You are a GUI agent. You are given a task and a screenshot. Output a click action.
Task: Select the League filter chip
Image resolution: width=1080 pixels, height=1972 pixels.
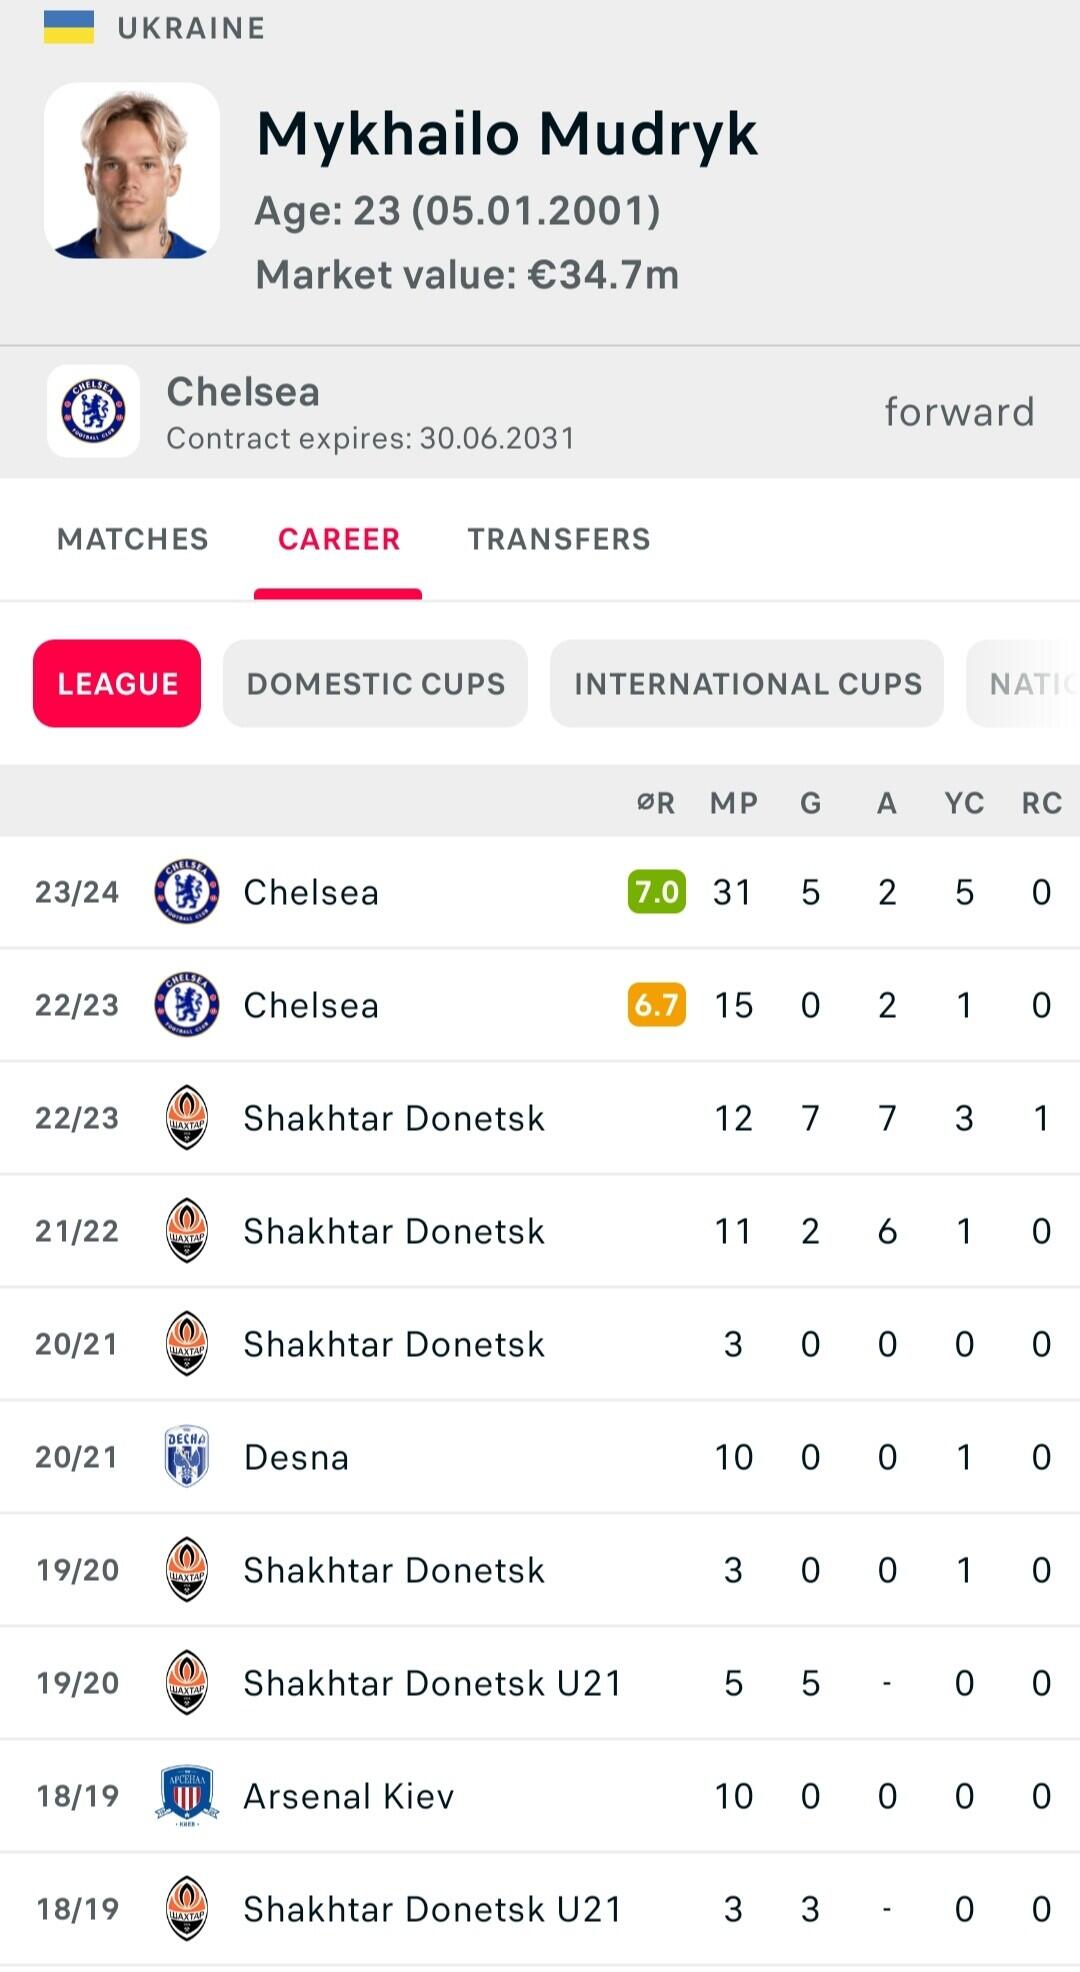pyautogui.click(x=117, y=684)
